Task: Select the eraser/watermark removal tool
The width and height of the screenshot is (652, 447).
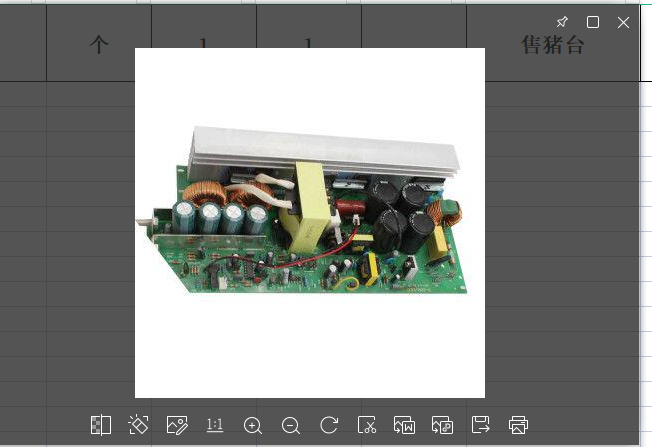Action: (139, 425)
